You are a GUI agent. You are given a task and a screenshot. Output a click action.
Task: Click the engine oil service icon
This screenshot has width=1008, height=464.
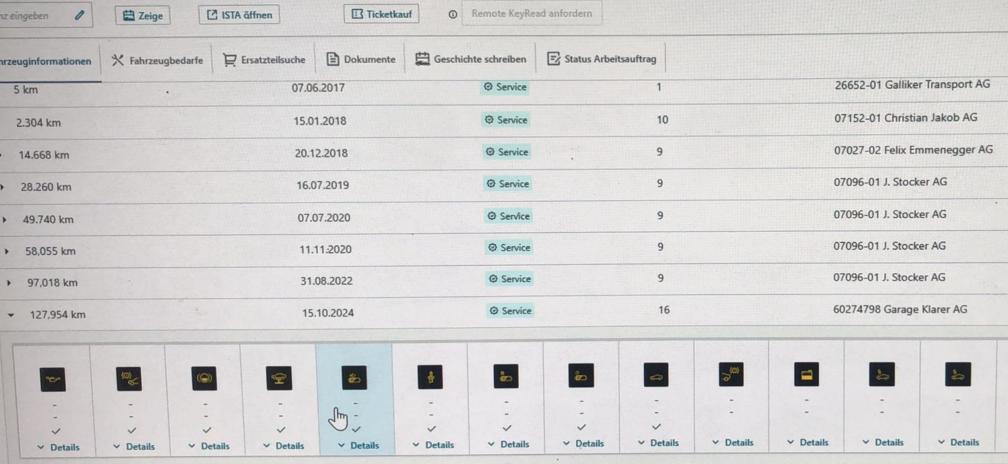(54, 377)
